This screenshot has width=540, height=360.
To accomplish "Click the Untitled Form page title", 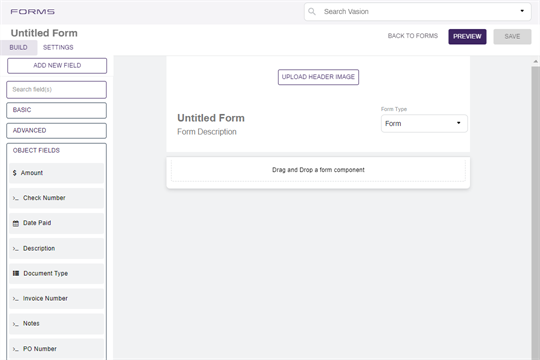I will click(44, 33).
